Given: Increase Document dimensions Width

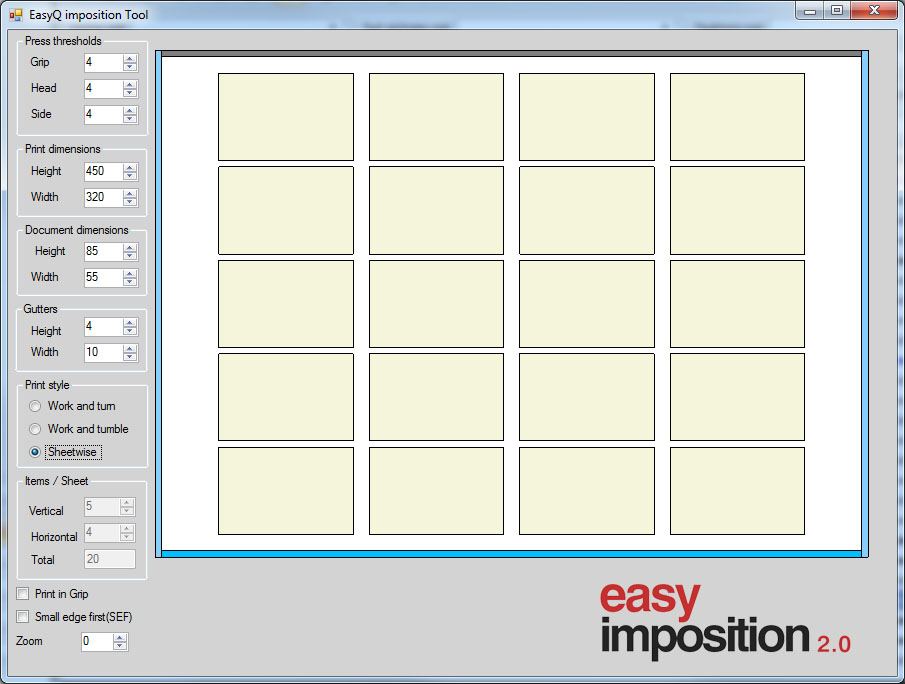Looking at the screenshot, I should [x=130, y=274].
